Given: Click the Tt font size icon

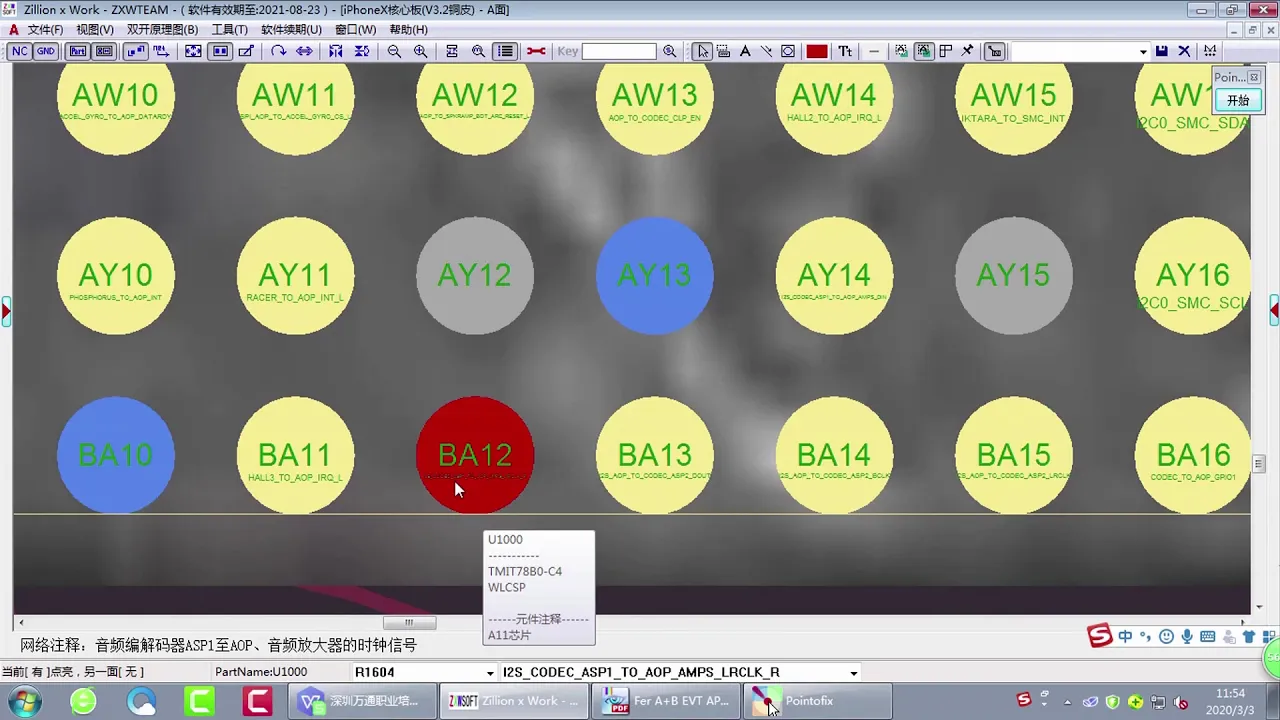Looking at the screenshot, I should (845, 51).
